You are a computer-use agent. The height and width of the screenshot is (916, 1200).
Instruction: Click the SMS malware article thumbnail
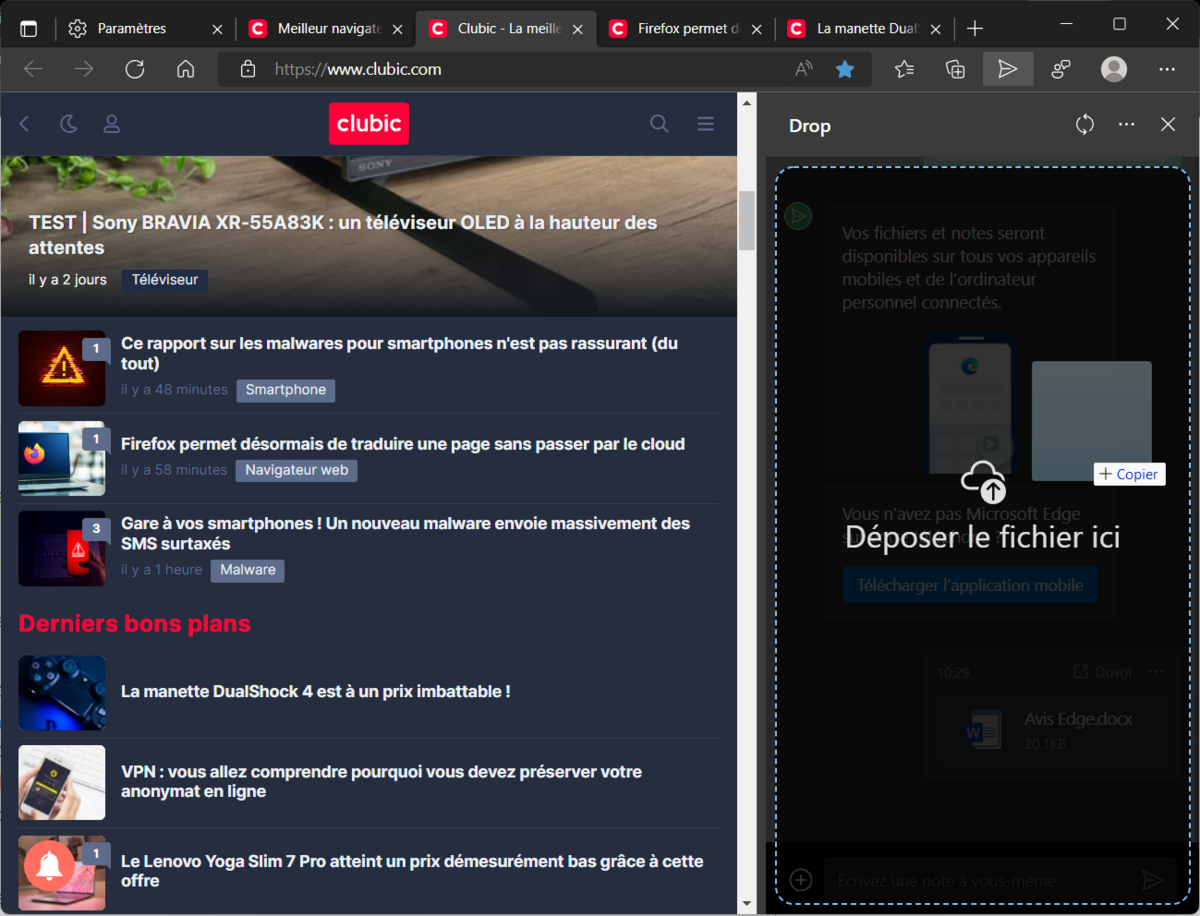pos(62,548)
